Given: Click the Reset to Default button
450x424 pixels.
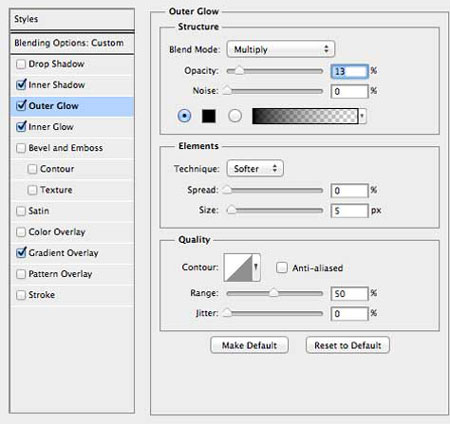Looking at the screenshot, I should [x=347, y=345].
